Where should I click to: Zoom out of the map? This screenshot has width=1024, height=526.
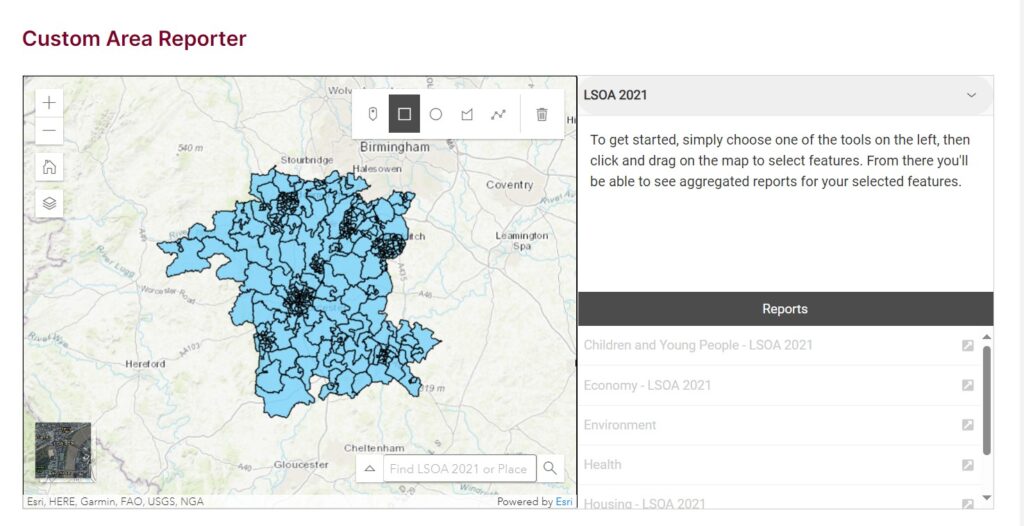pos(49,131)
